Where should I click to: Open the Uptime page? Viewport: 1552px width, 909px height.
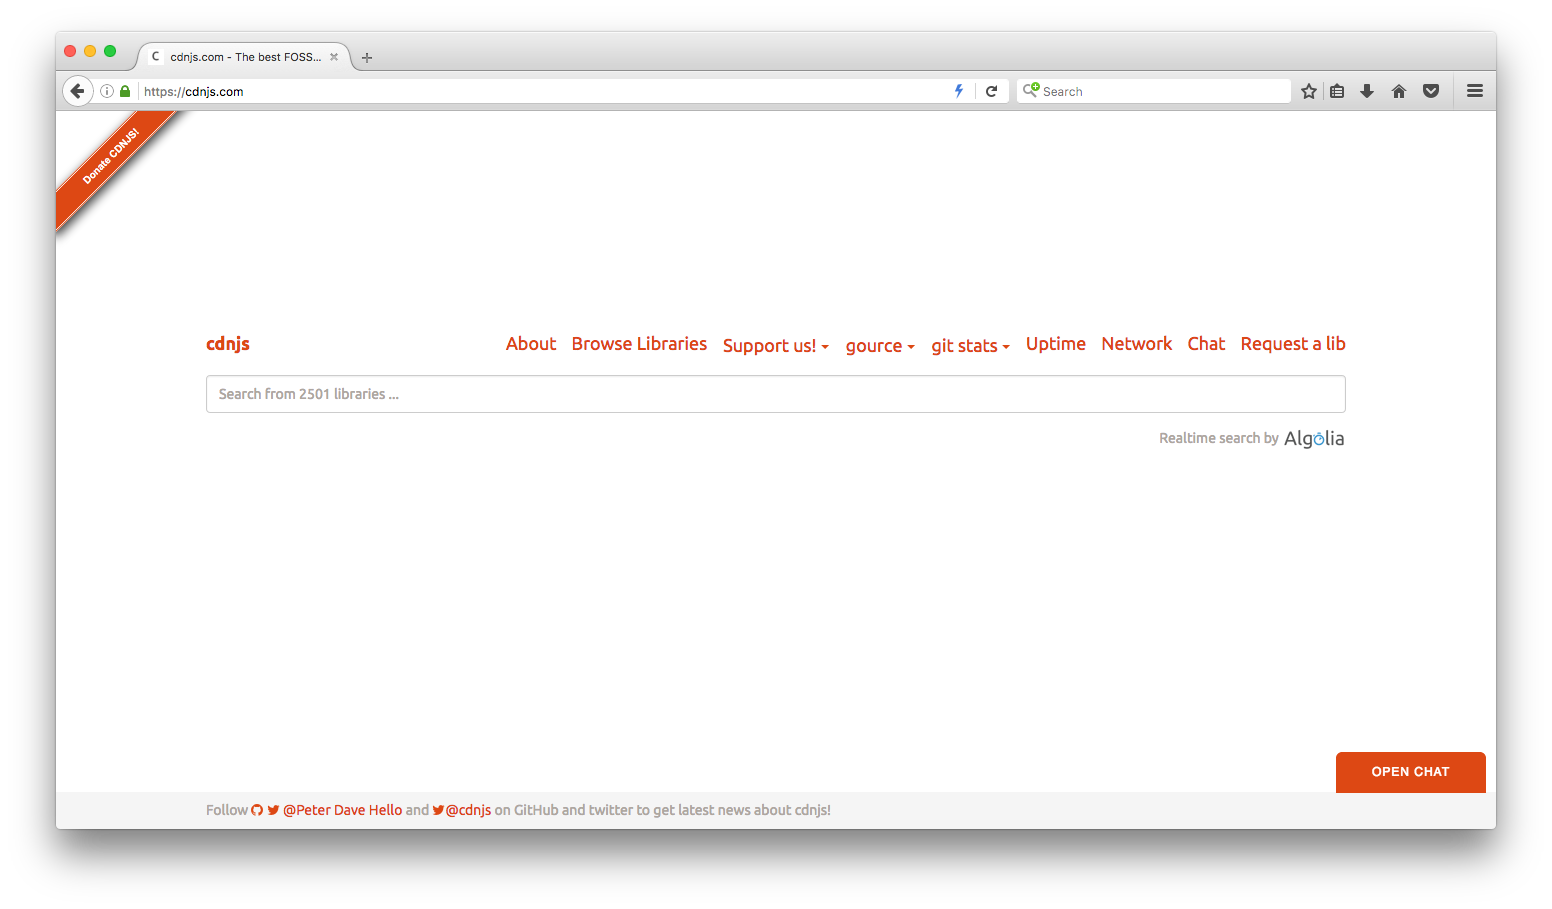tap(1056, 343)
